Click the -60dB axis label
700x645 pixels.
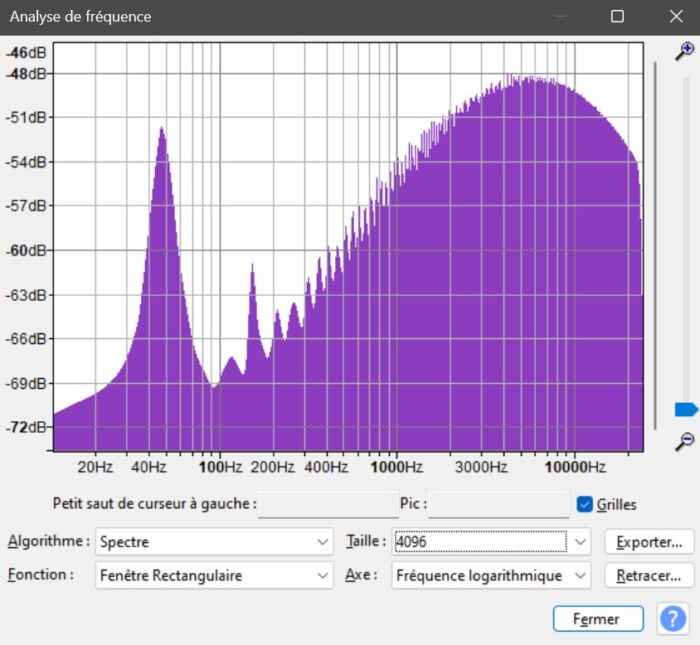tap(26, 250)
